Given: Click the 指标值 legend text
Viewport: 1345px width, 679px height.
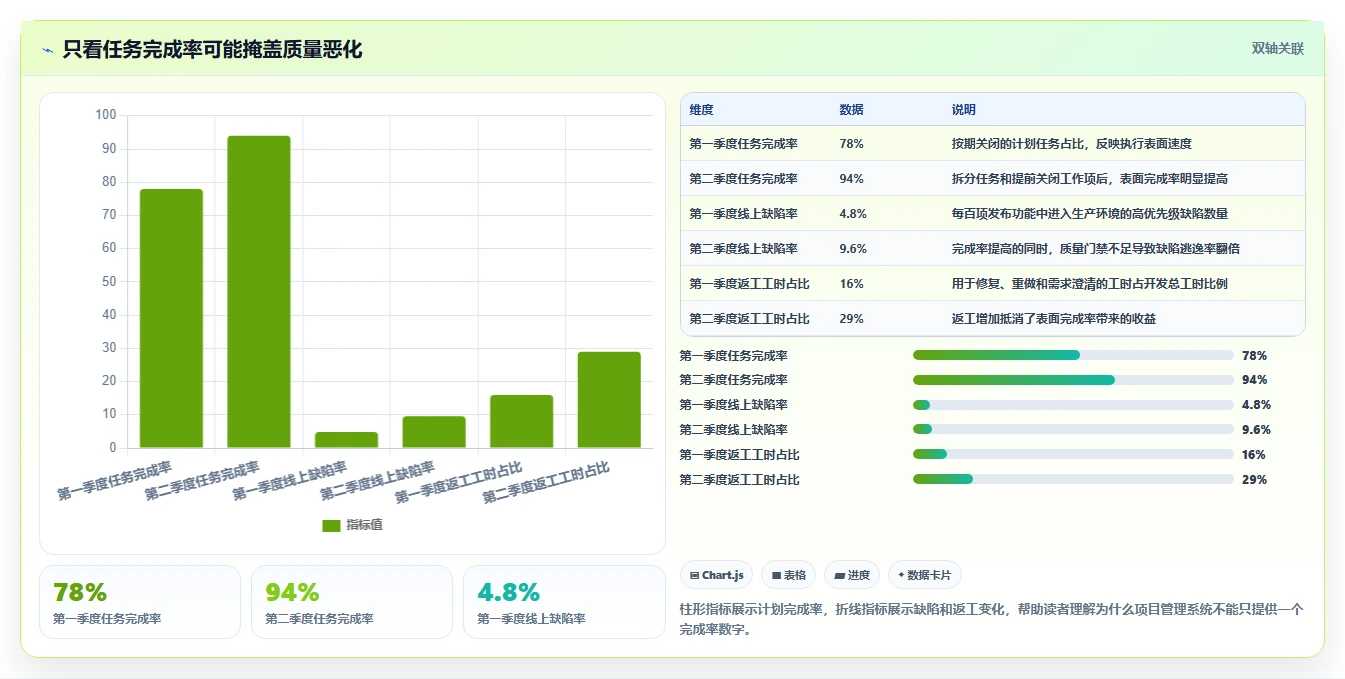Looking at the screenshot, I should click(x=364, y=526).
